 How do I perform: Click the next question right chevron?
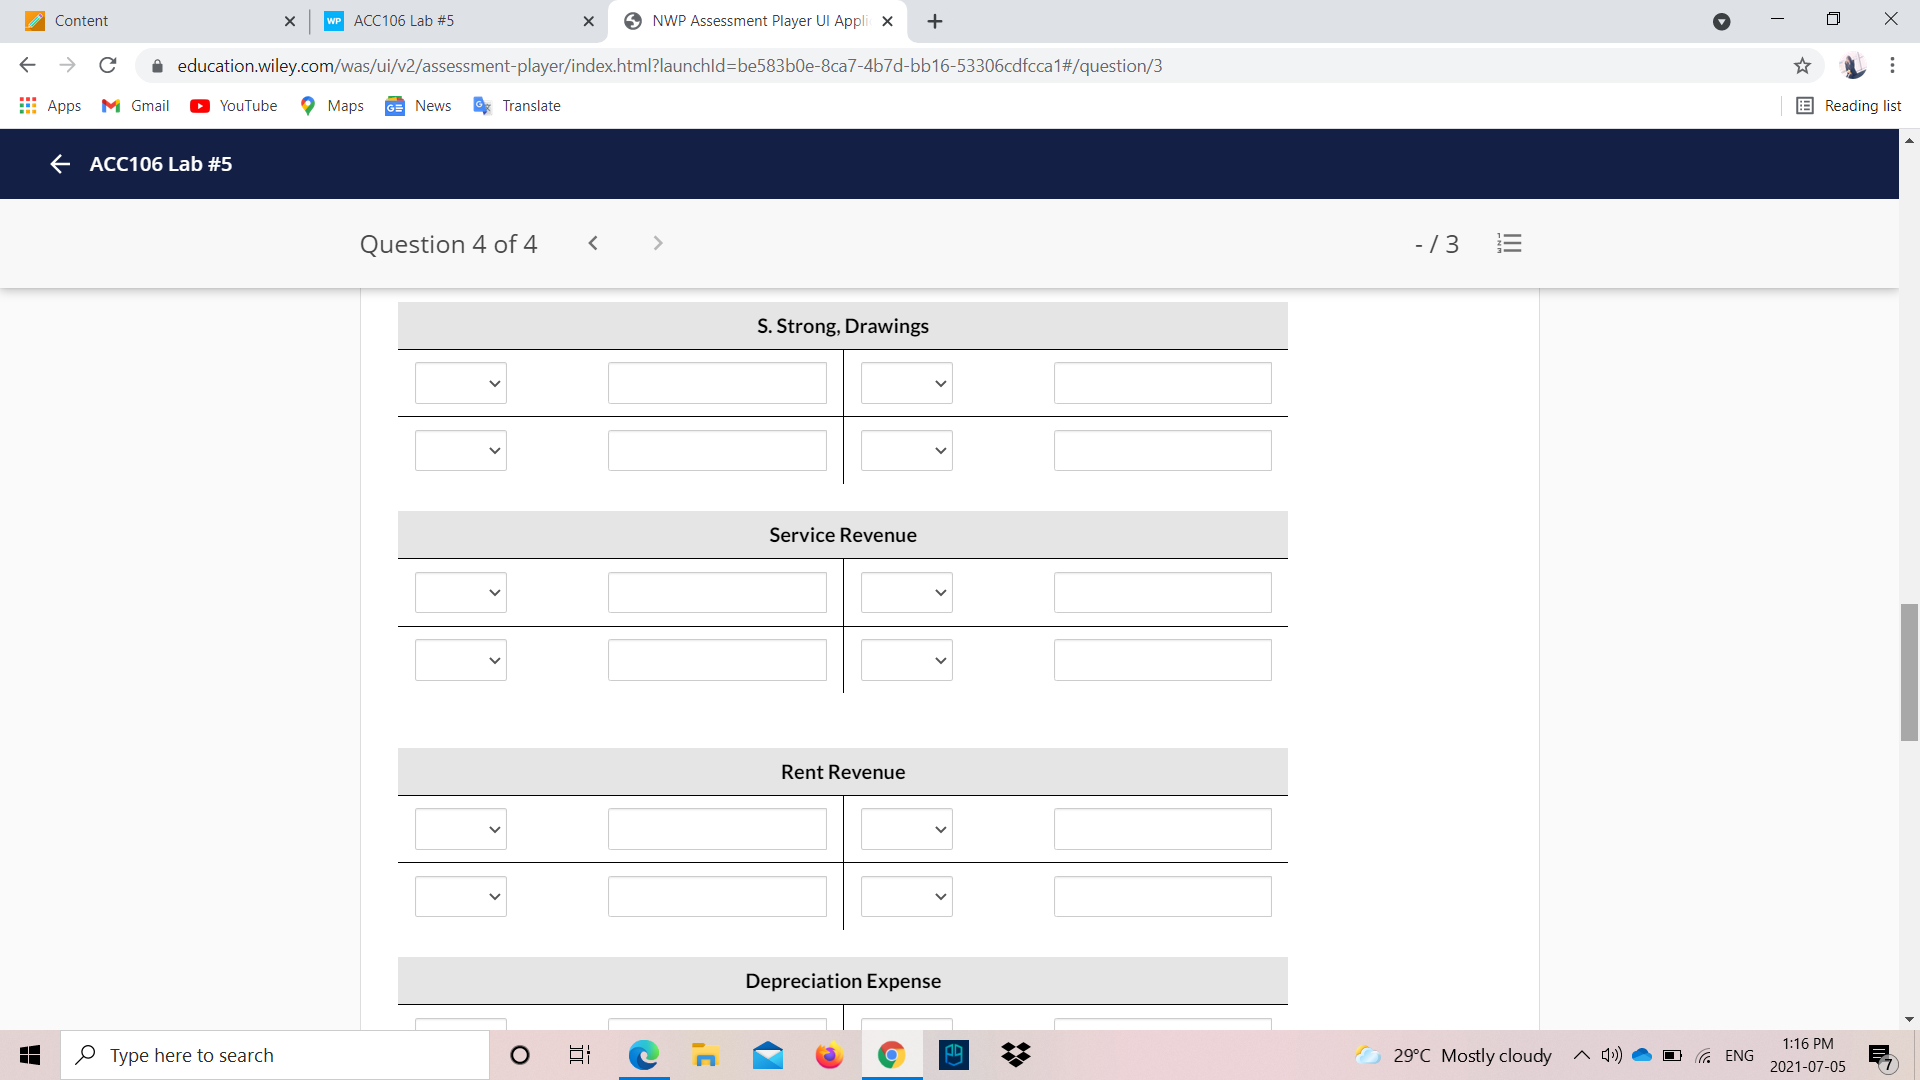point(657,243)
